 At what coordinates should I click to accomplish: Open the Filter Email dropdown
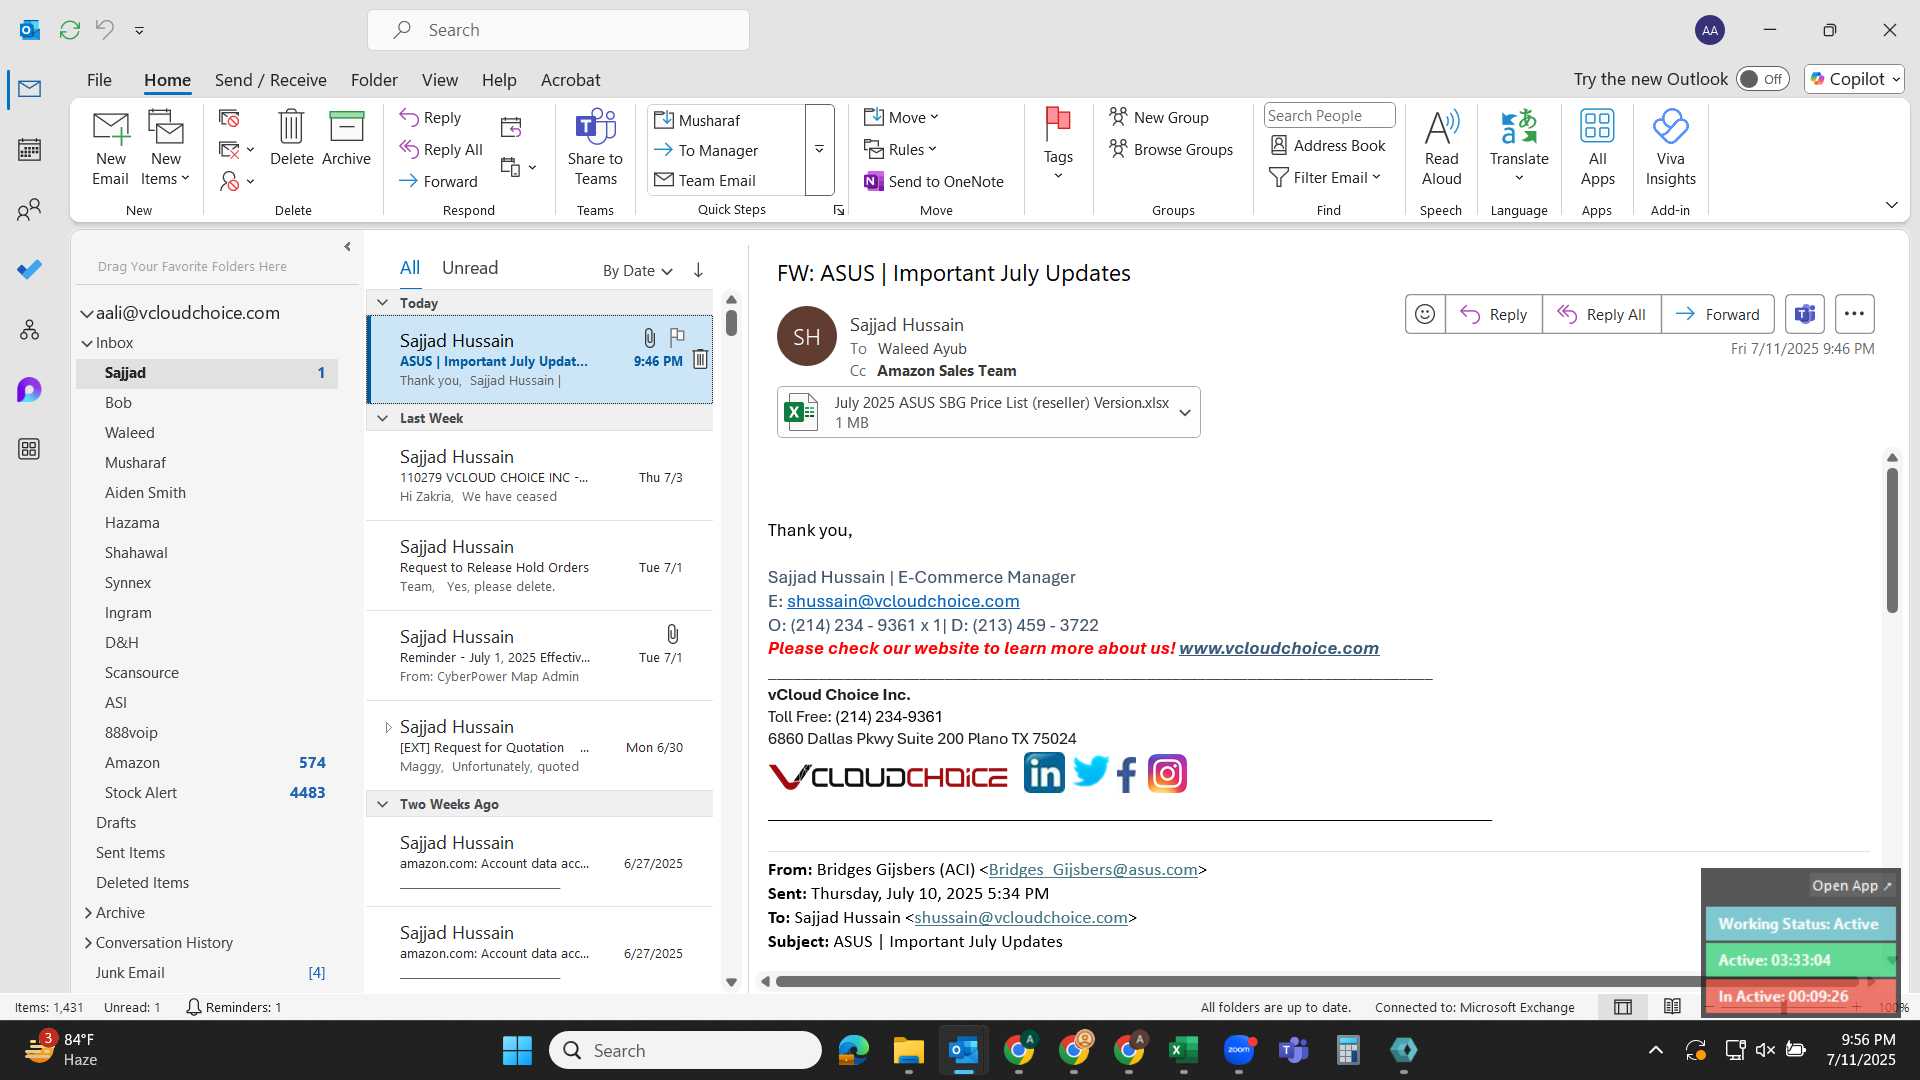click(x=1325, y=177)
